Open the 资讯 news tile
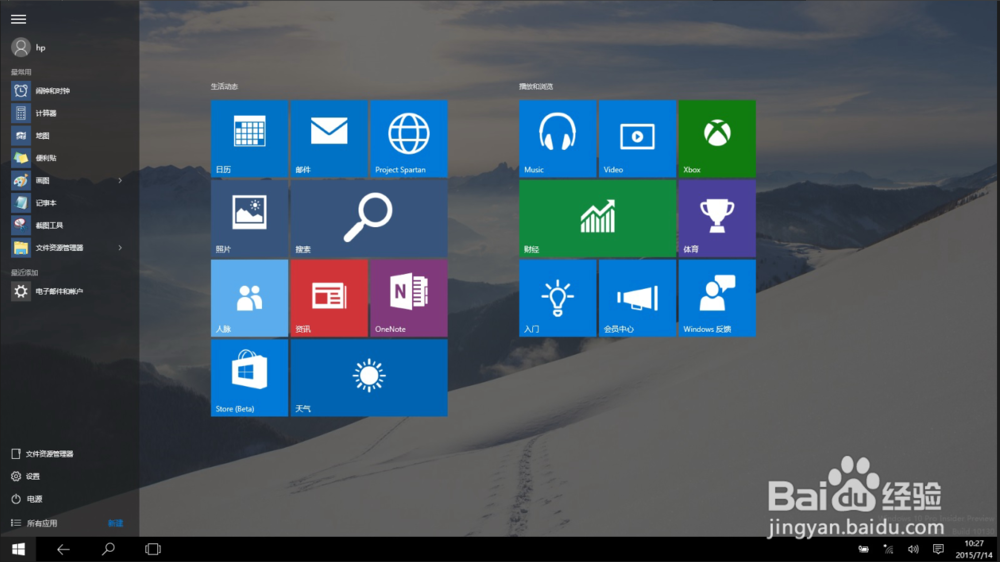The width and height of the screenshot is (1000, 562). pos(329,298)
